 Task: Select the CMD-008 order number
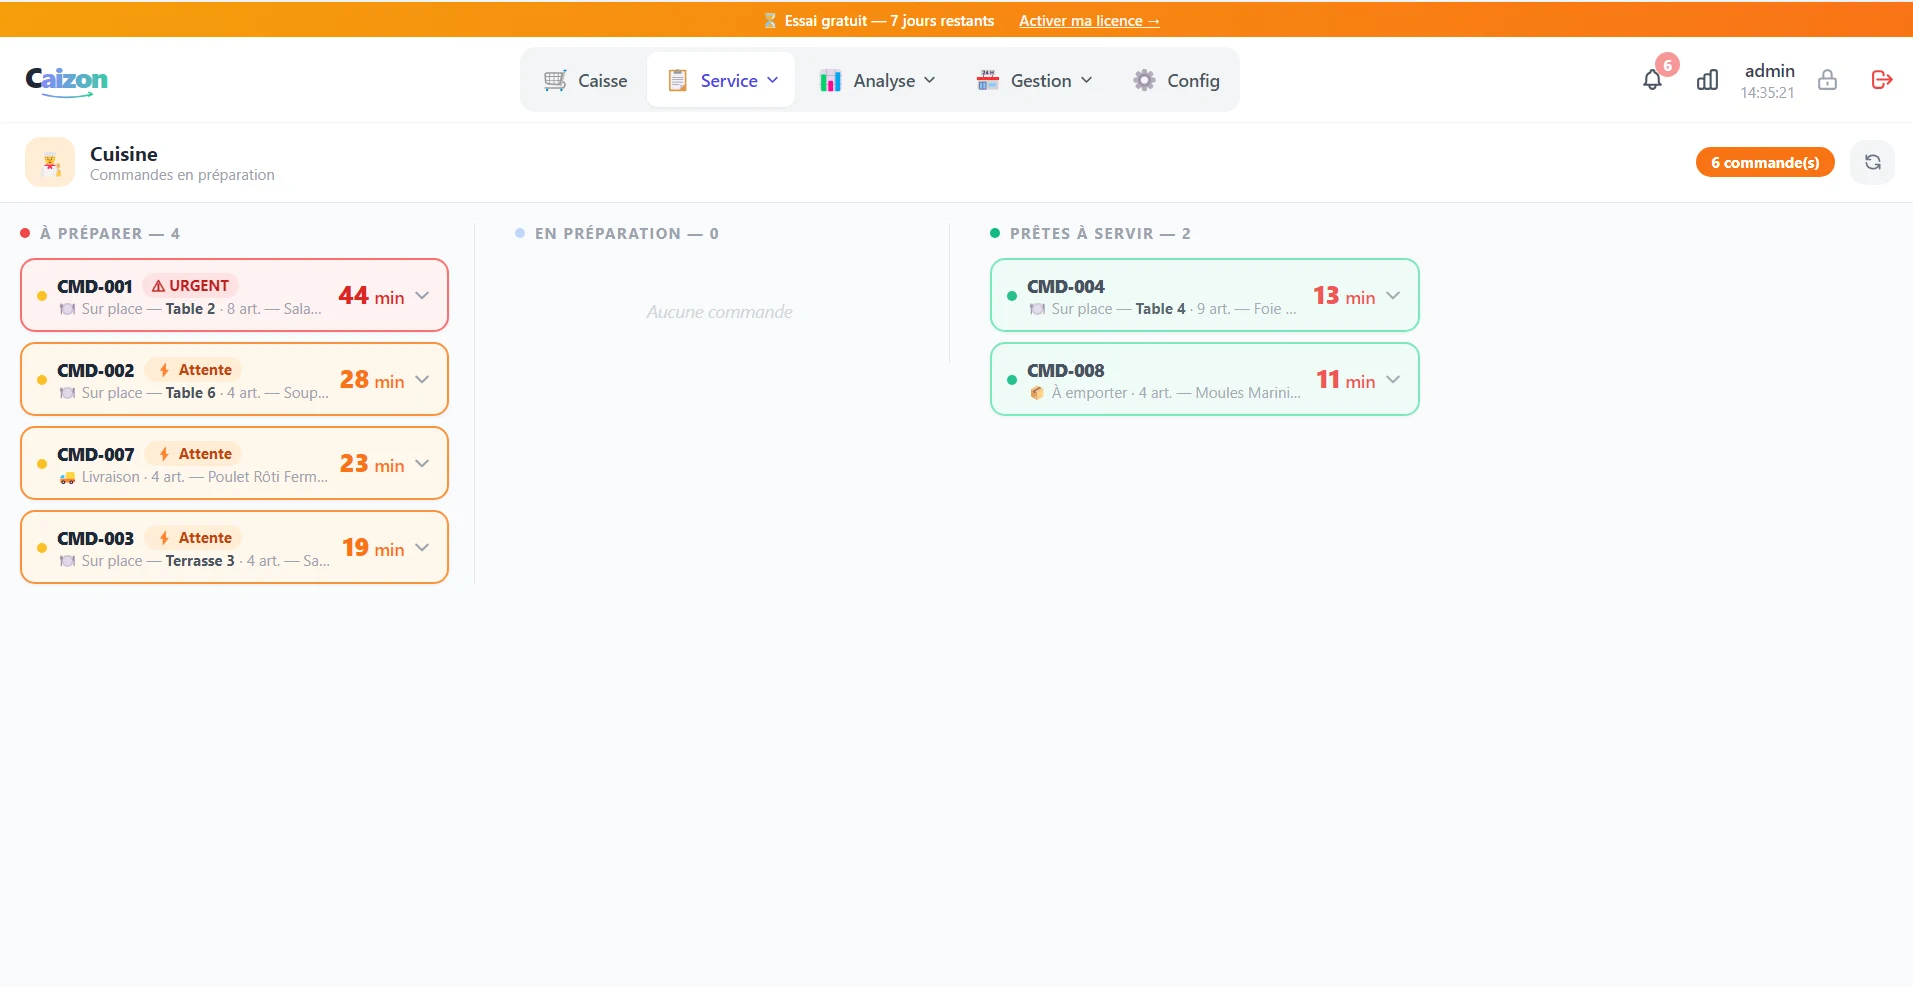point(1066,370)
